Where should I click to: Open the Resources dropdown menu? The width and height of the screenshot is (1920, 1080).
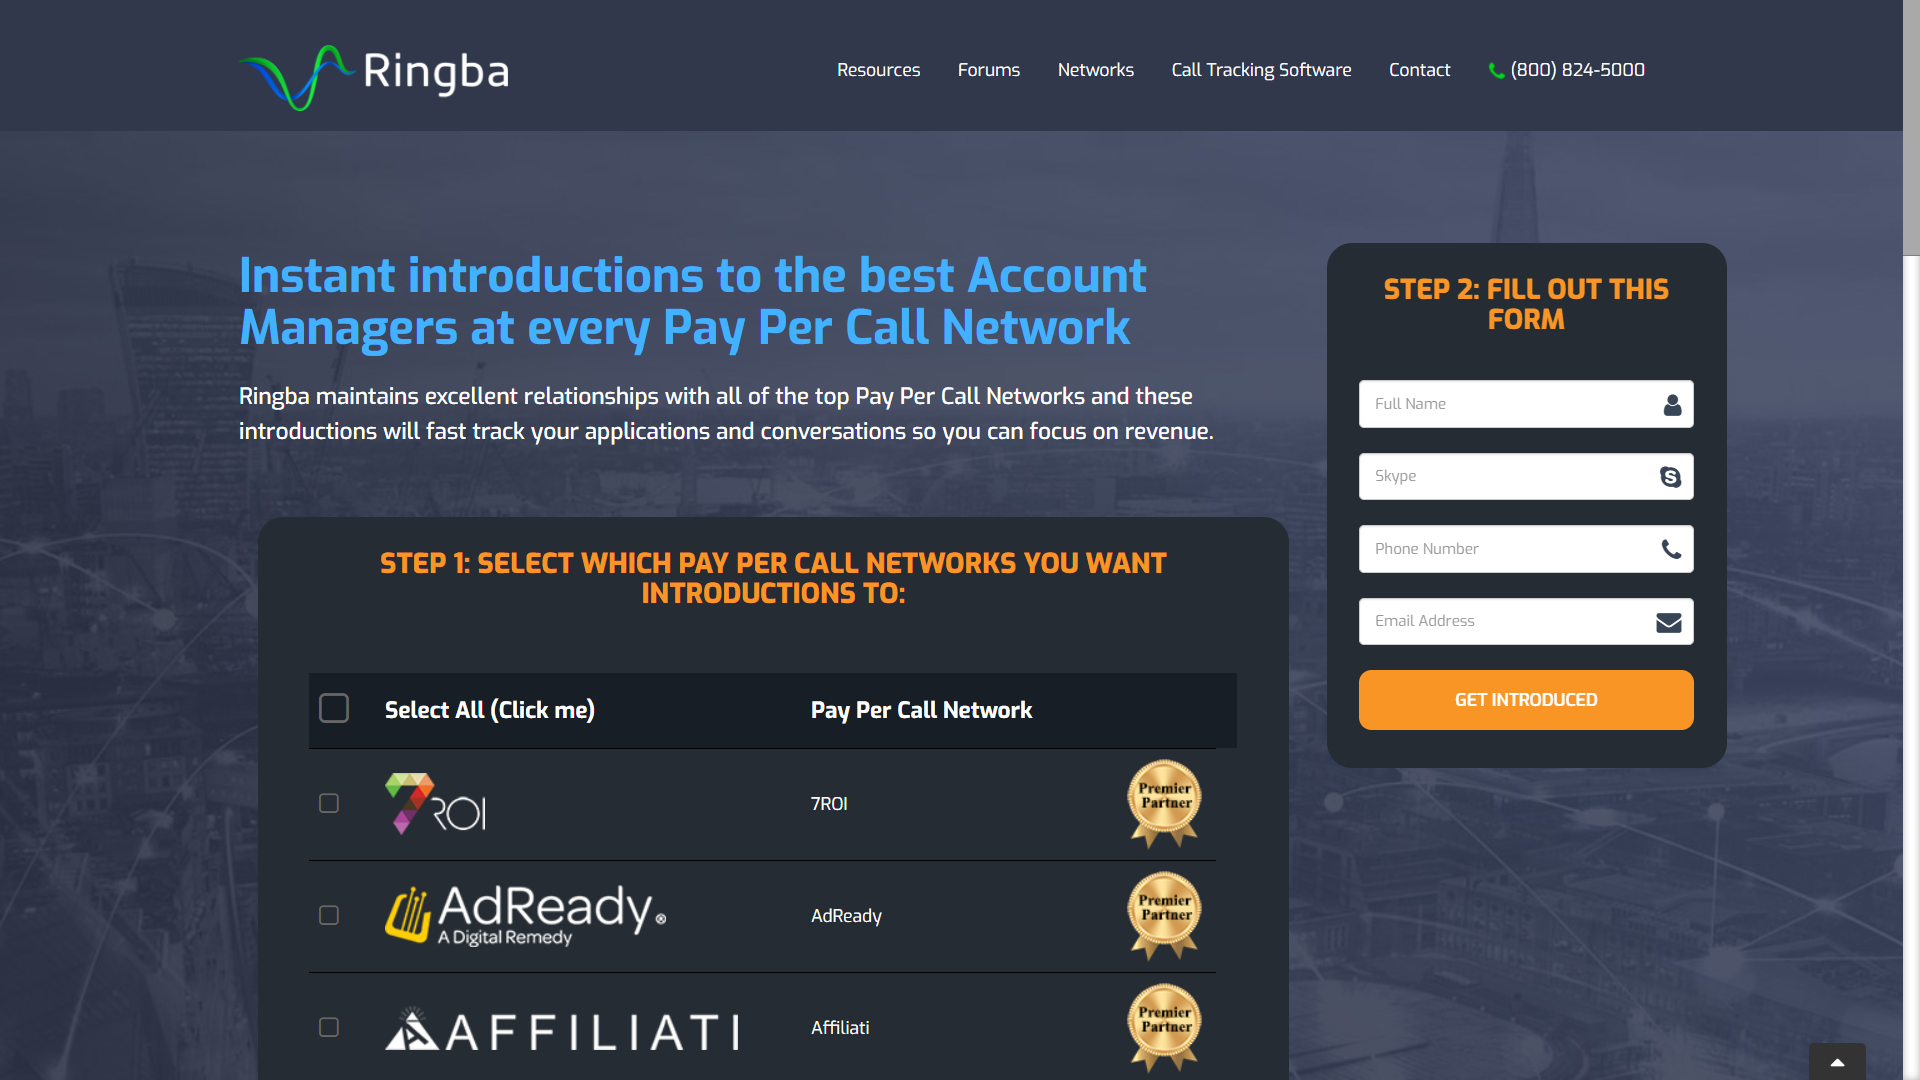878,69
